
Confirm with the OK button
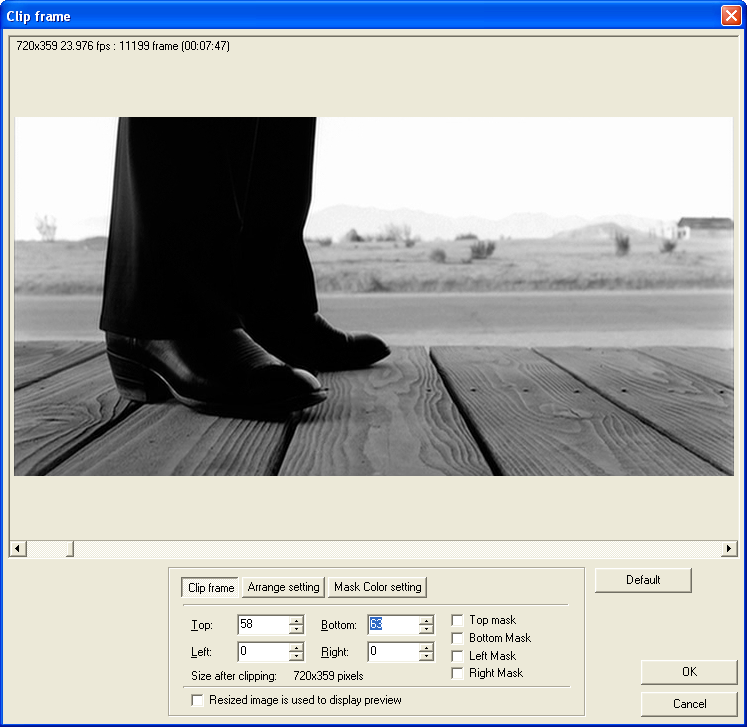pos(689,672)
